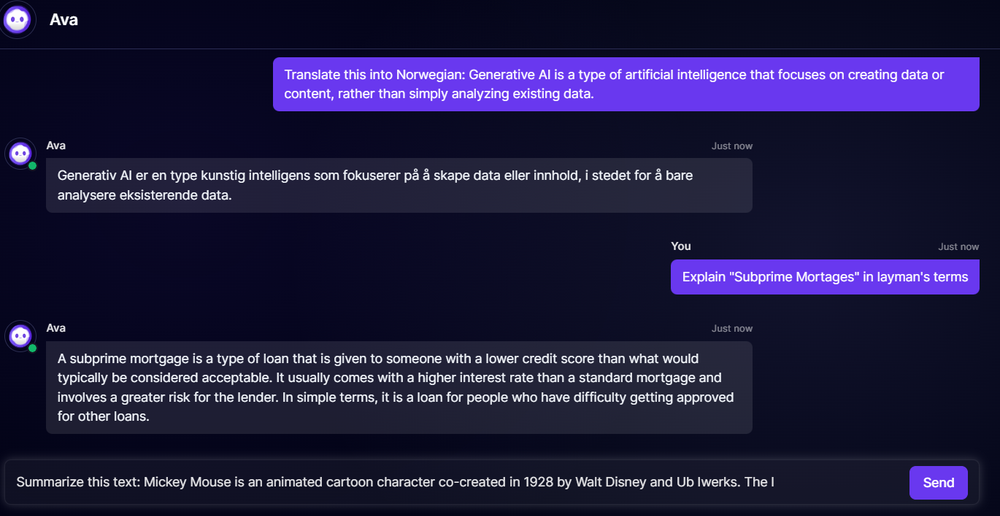Click Ava's avatar beside the subprime mortgage reply
Image resolution: width=1000 pixels, height=516 pixels.
(20, 336)
